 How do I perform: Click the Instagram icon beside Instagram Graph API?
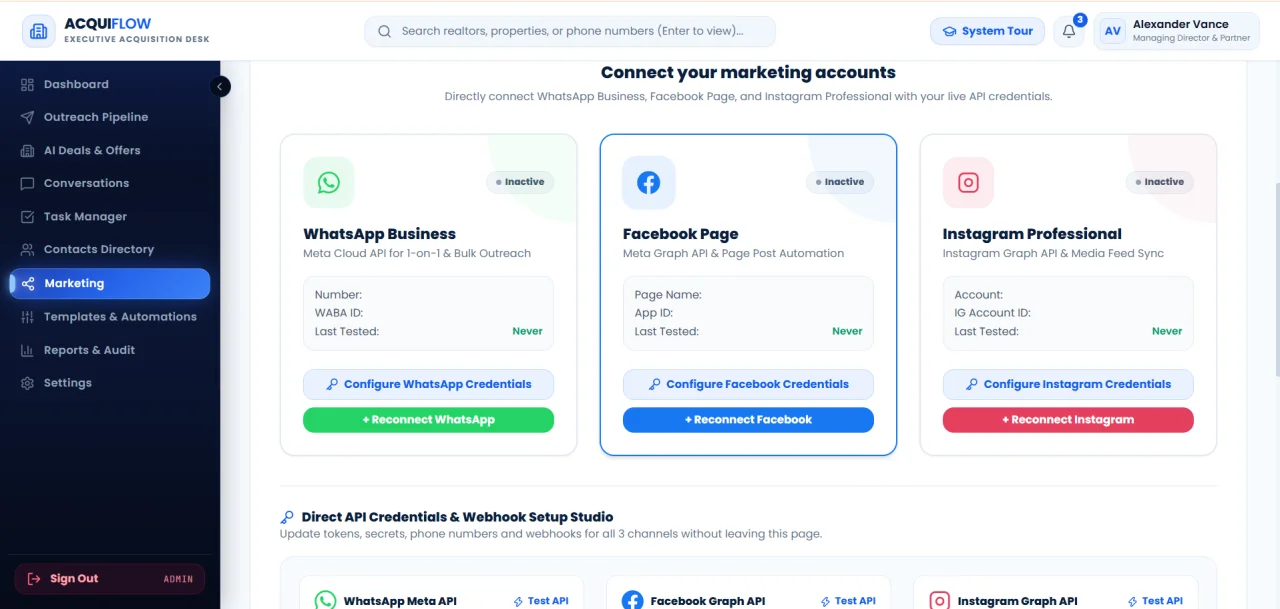click(939, 601)
